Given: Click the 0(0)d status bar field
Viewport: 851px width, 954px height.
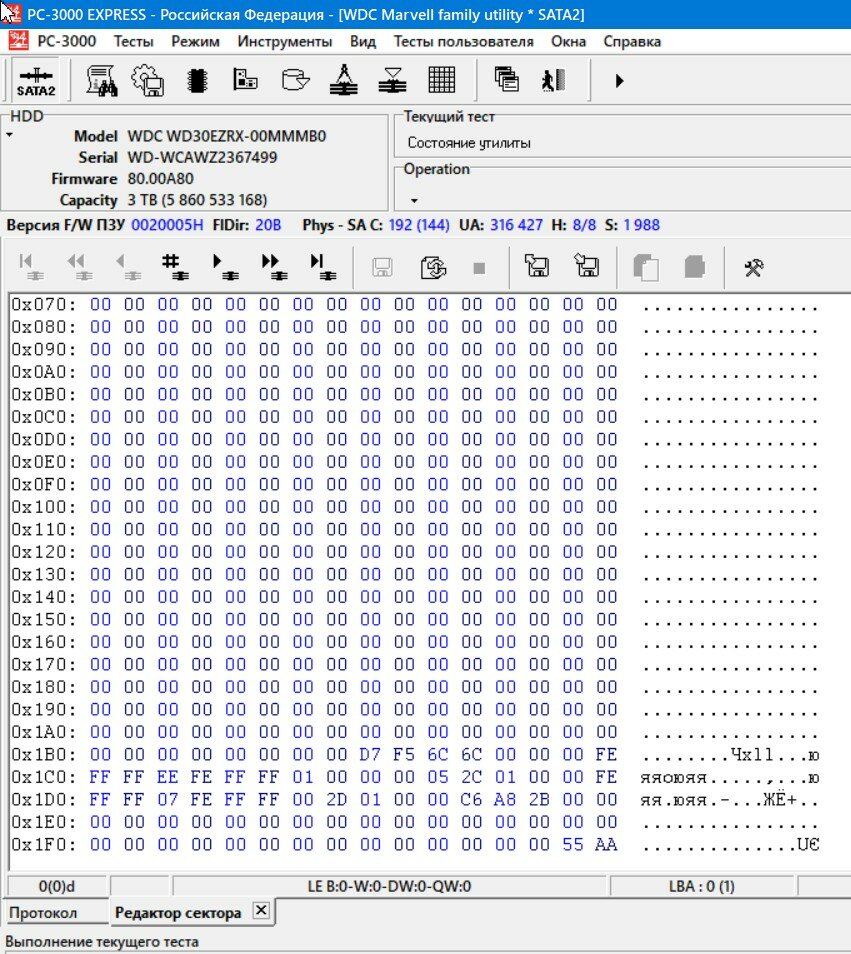Looking at the screenshot, I should (x=57, y=886).
